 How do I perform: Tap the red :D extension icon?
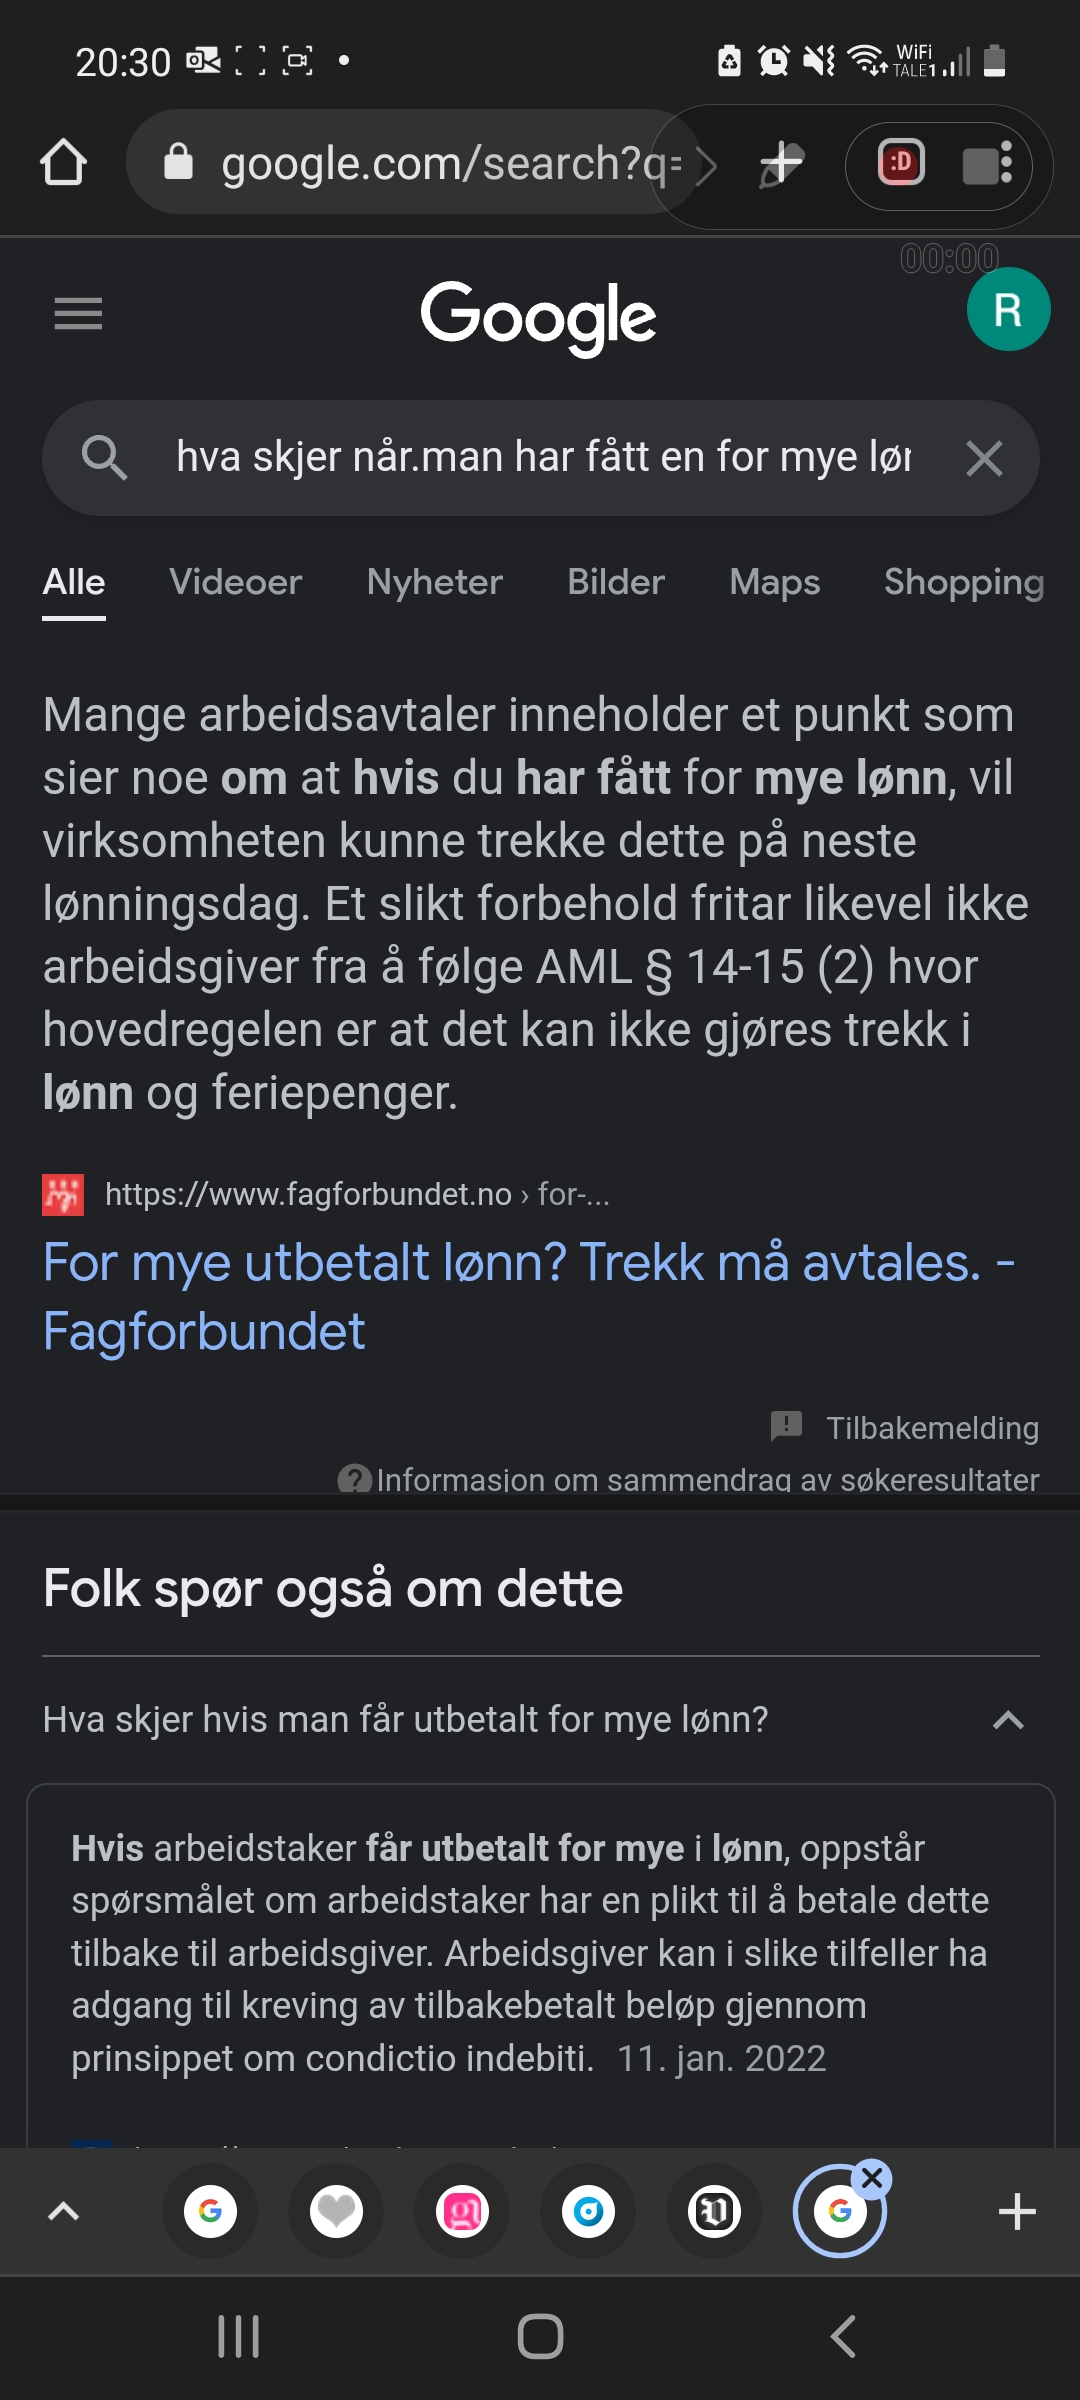(x=900, y=164)
